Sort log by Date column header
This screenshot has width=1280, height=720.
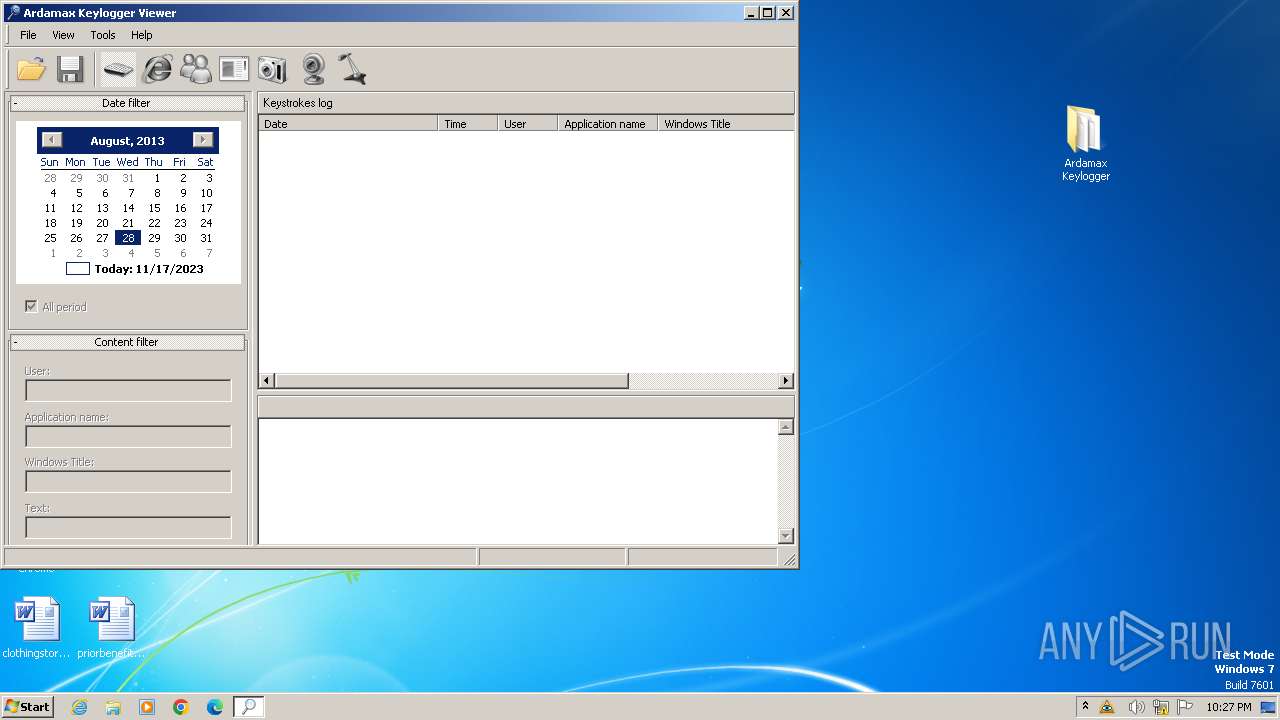(348, 124)
